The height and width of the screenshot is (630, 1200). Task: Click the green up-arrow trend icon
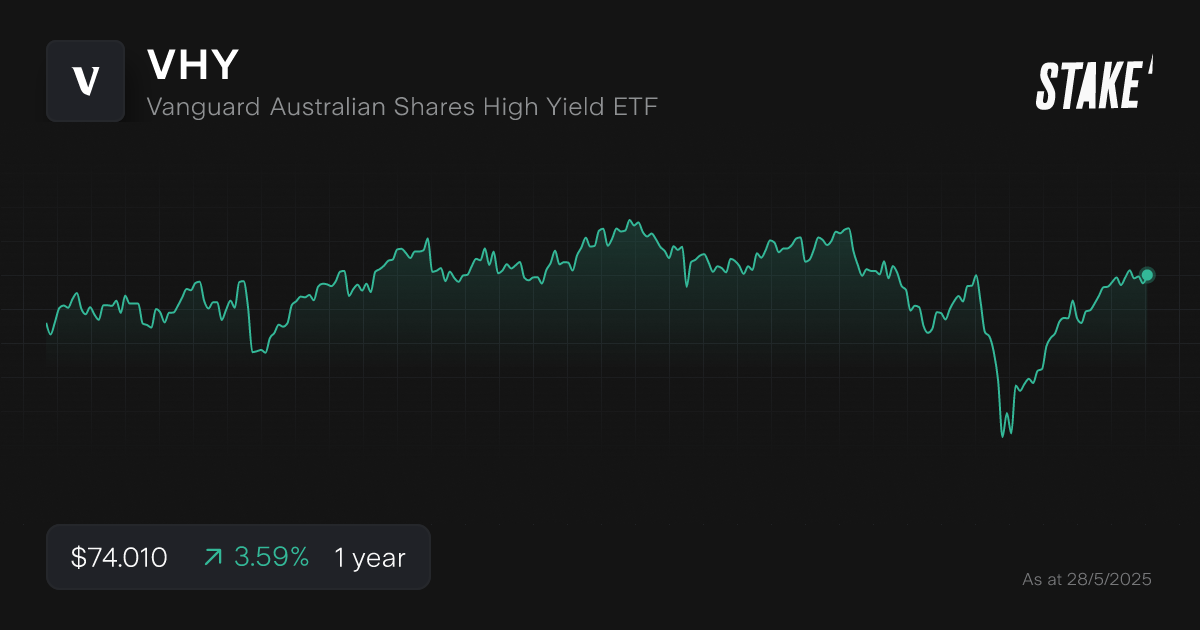pos(213,557)
